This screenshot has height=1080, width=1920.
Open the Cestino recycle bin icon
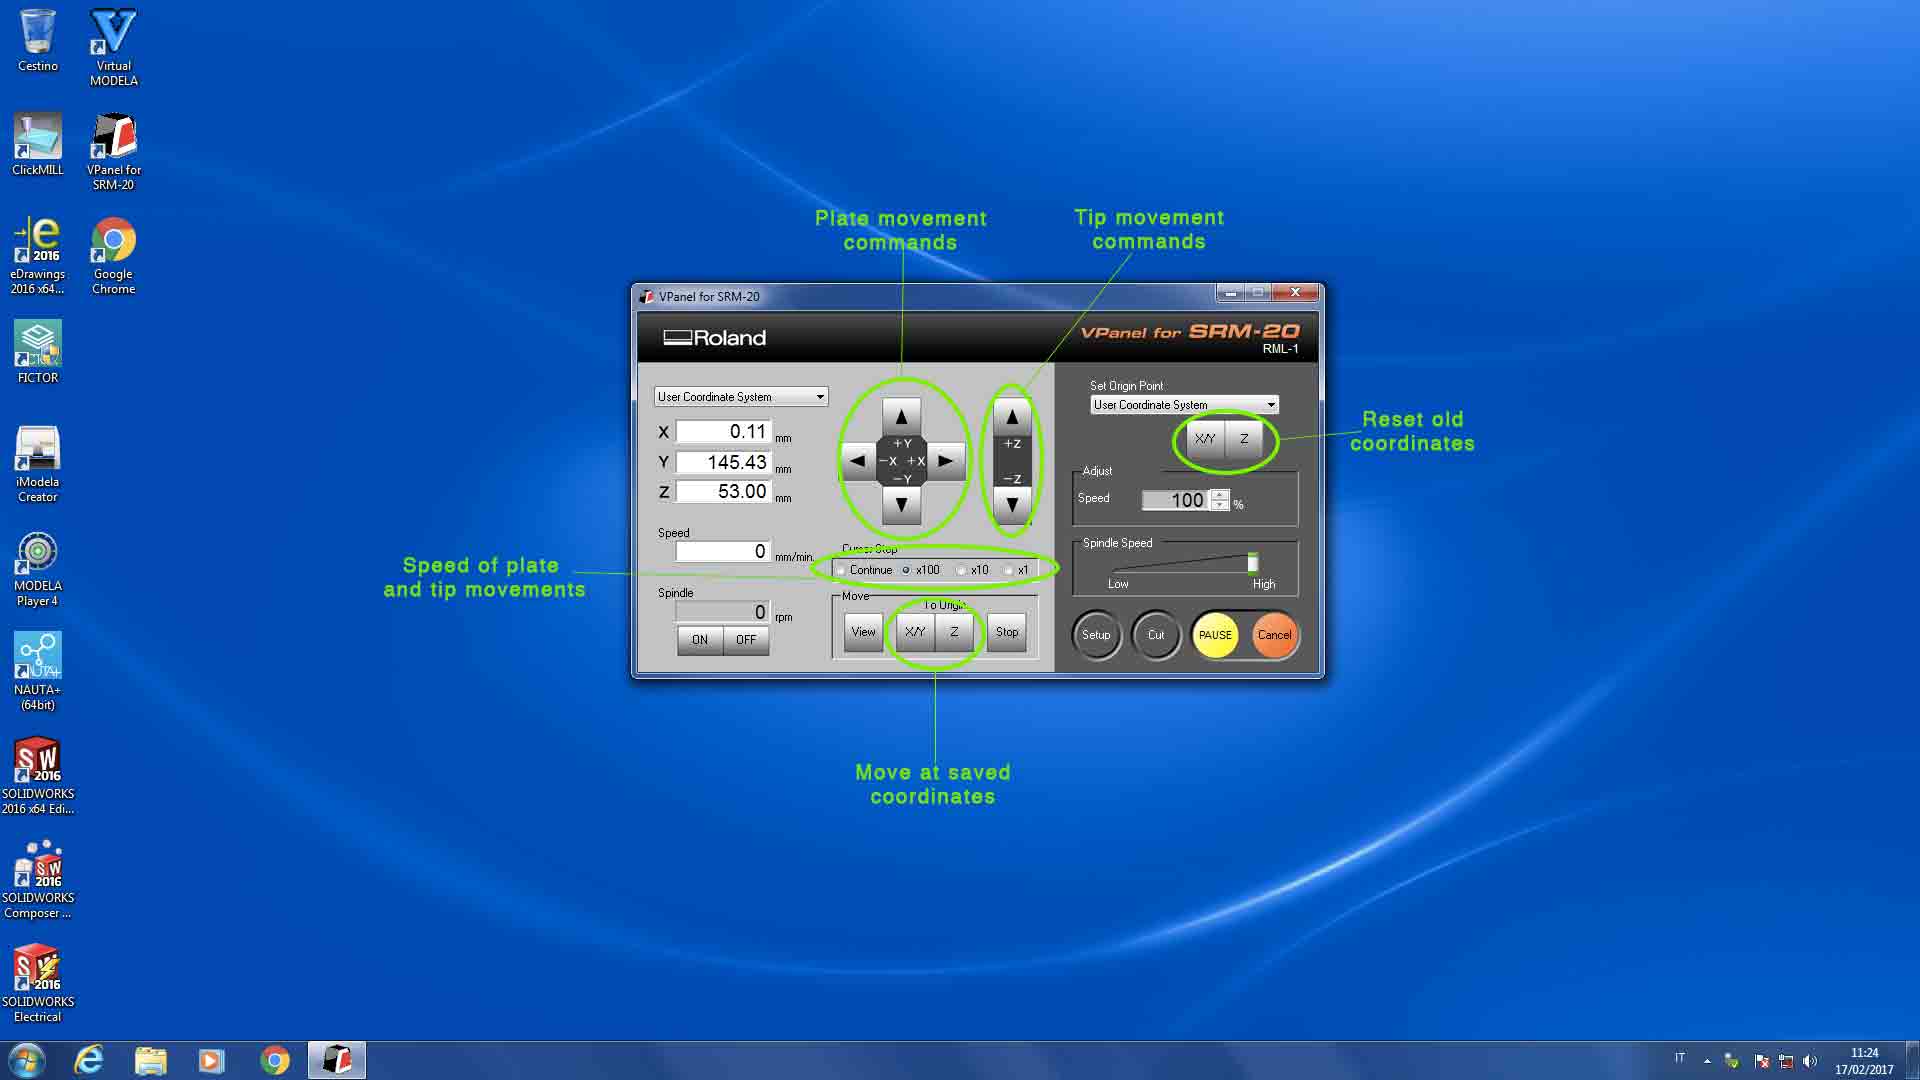click(x=38, y=40)
